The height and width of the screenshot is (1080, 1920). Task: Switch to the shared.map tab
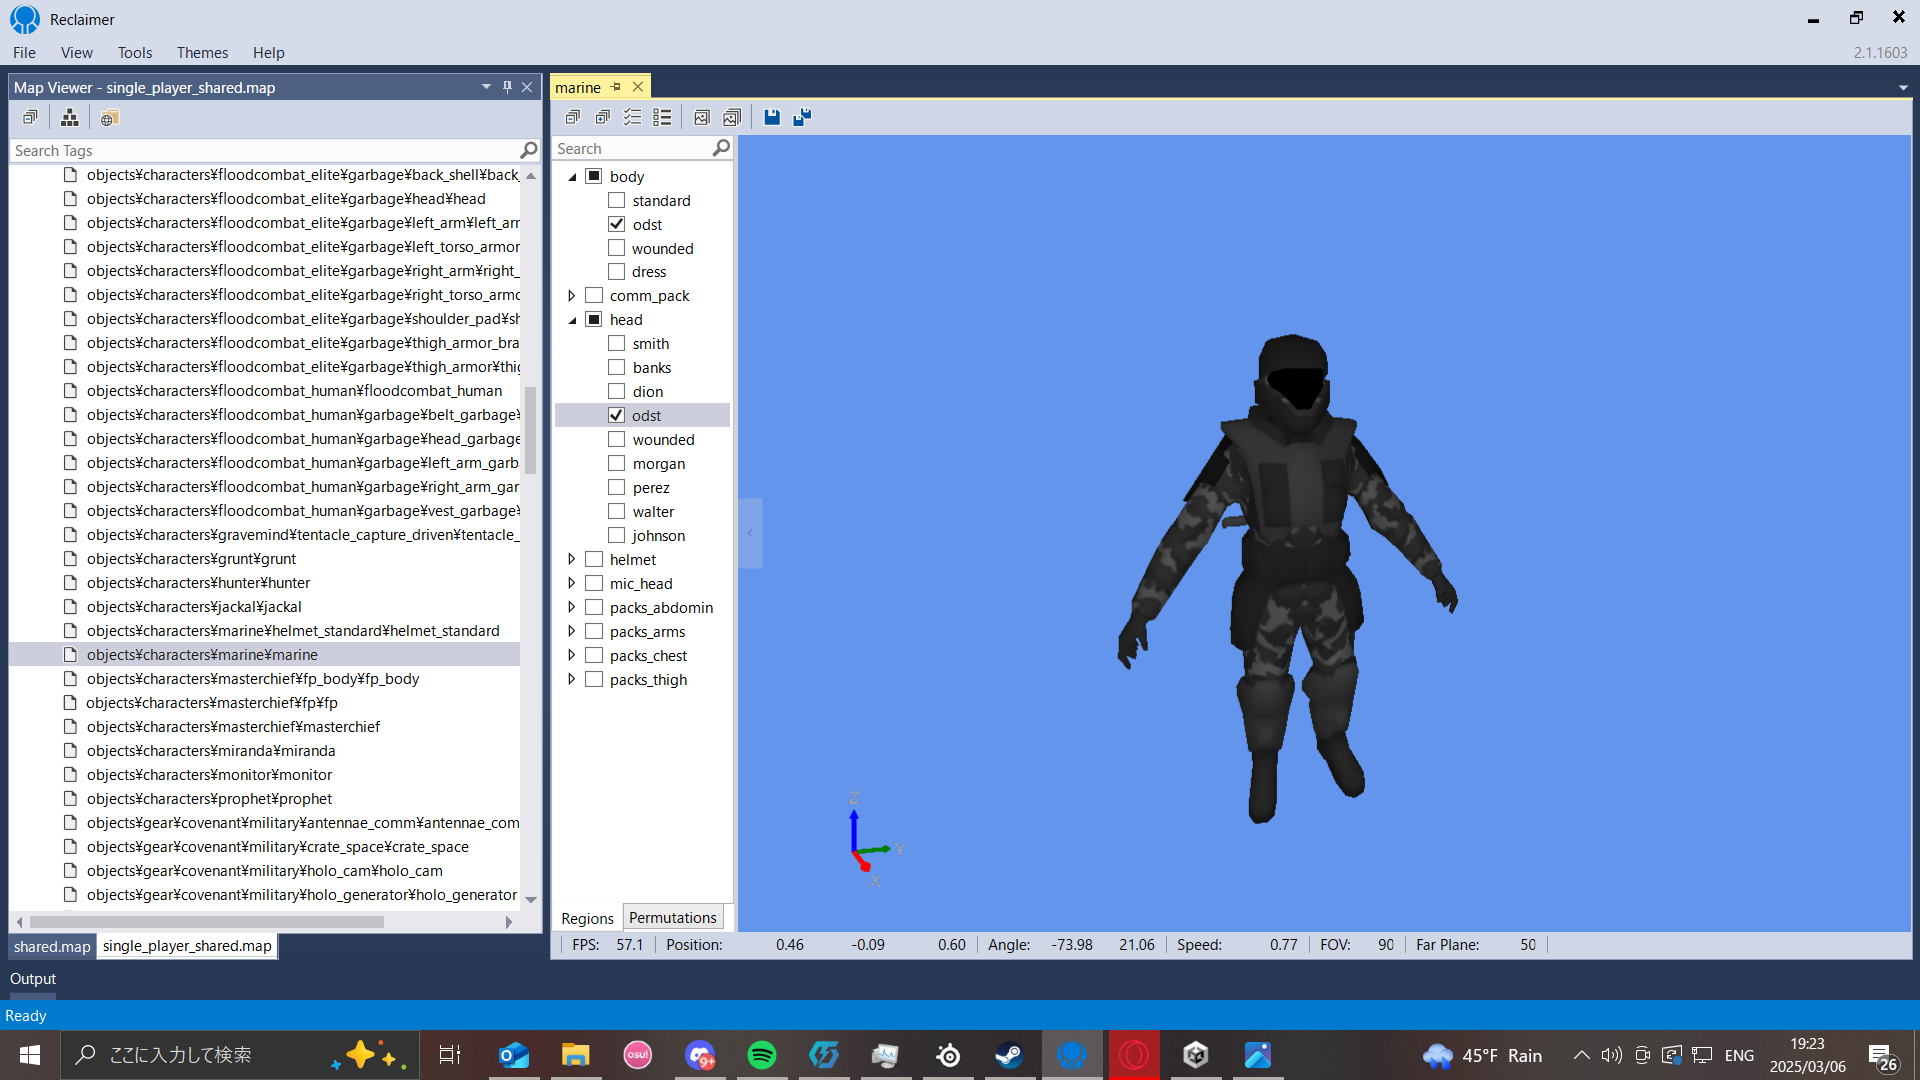(52, 946)
